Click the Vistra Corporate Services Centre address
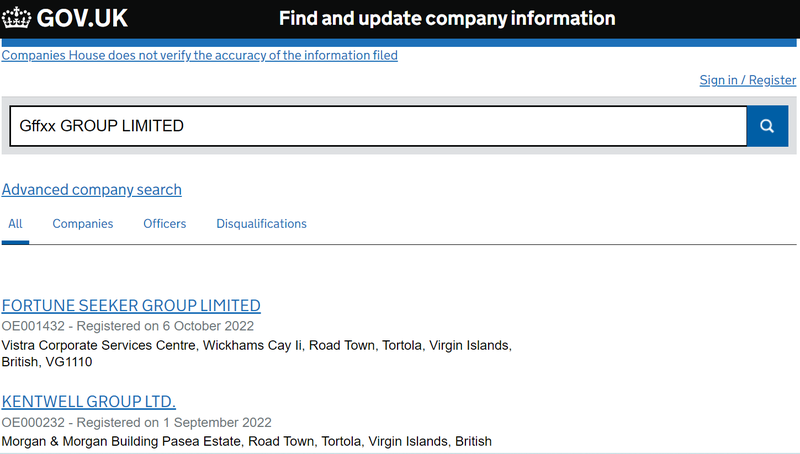The image size is (800, 454). click(256, 345)
